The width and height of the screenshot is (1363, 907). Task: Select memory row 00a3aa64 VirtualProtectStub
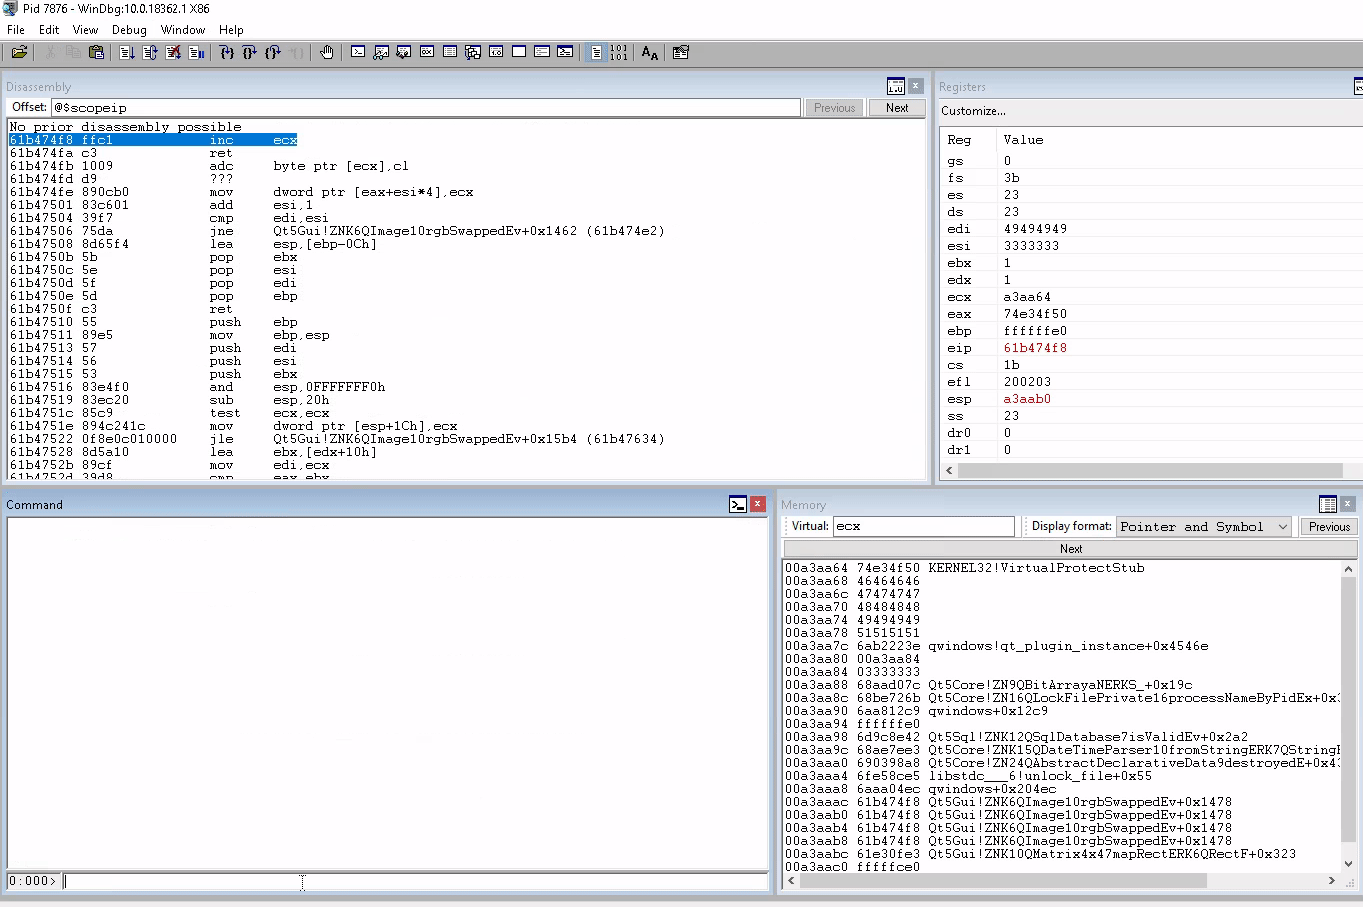[x=964, y=568]
